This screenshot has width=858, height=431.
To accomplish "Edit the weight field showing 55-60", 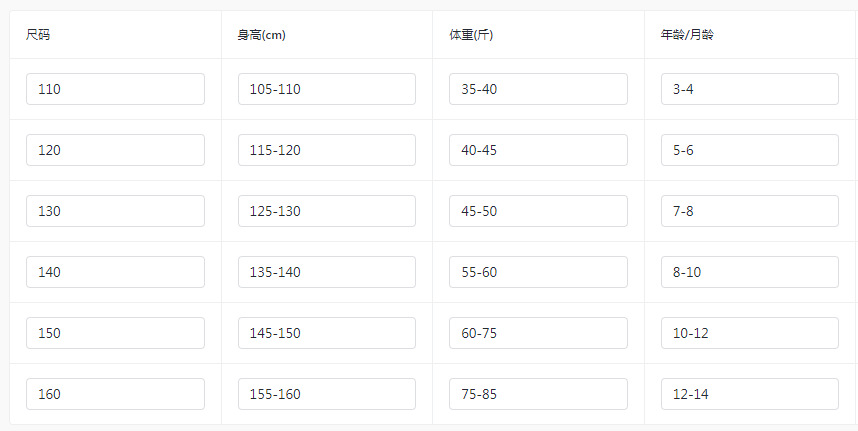I will 538,272.
